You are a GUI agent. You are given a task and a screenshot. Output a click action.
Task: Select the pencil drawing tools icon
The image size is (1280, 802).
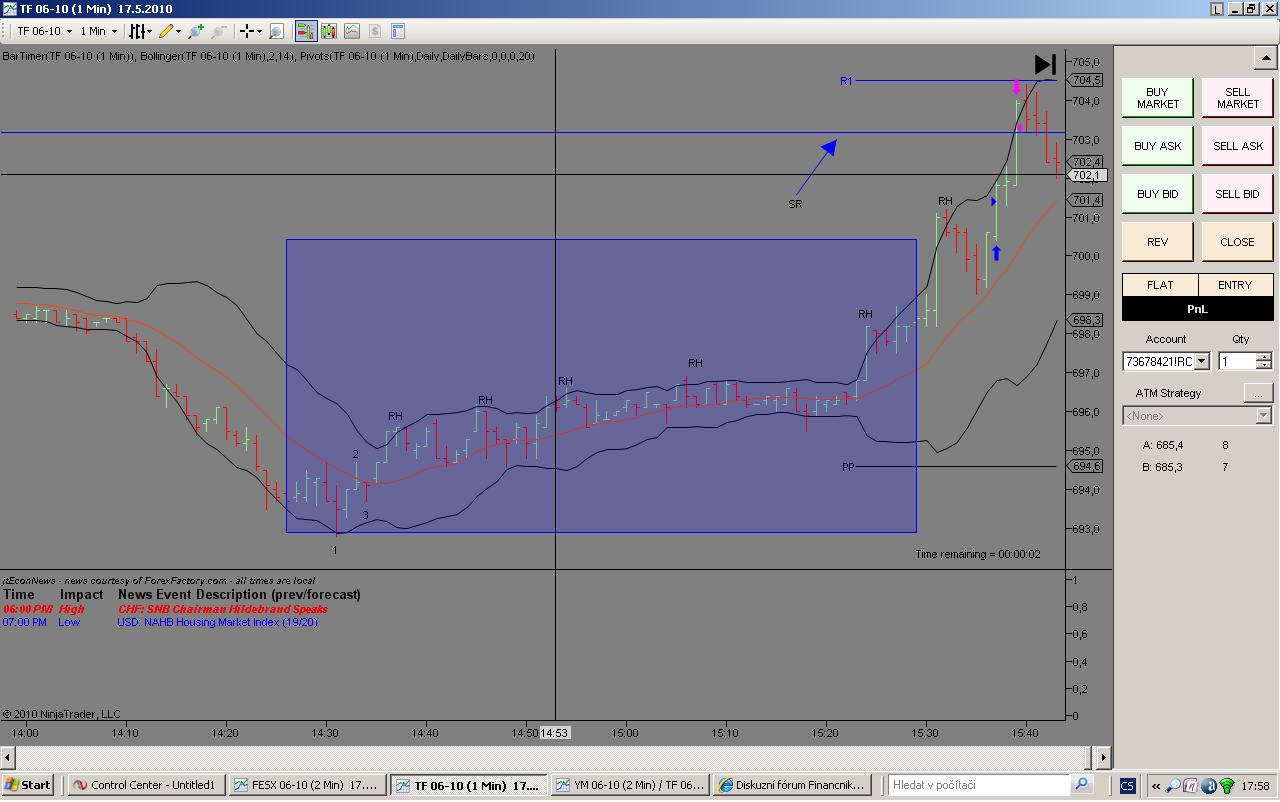[165, 31]
